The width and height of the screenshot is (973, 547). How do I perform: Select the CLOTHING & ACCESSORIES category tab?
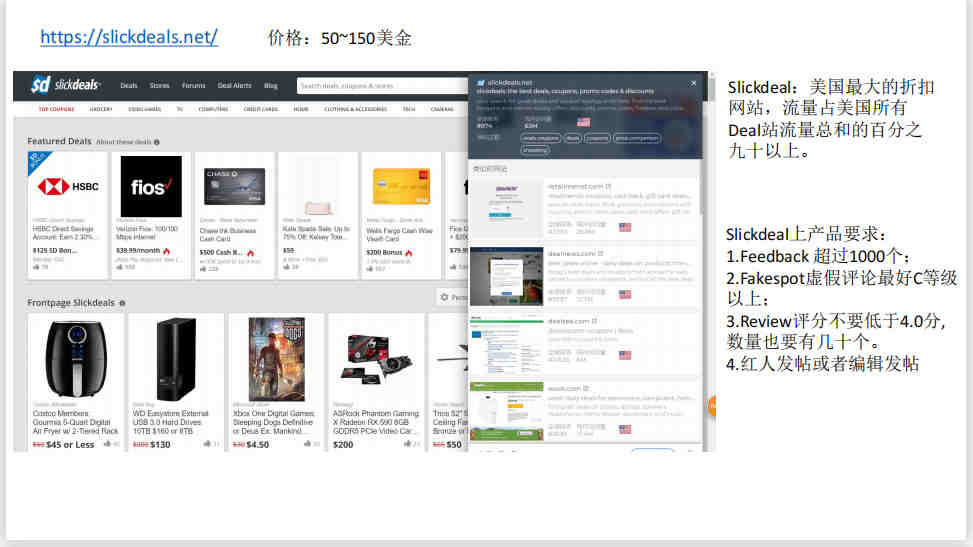pyautogui.click(x=356, y=109)
